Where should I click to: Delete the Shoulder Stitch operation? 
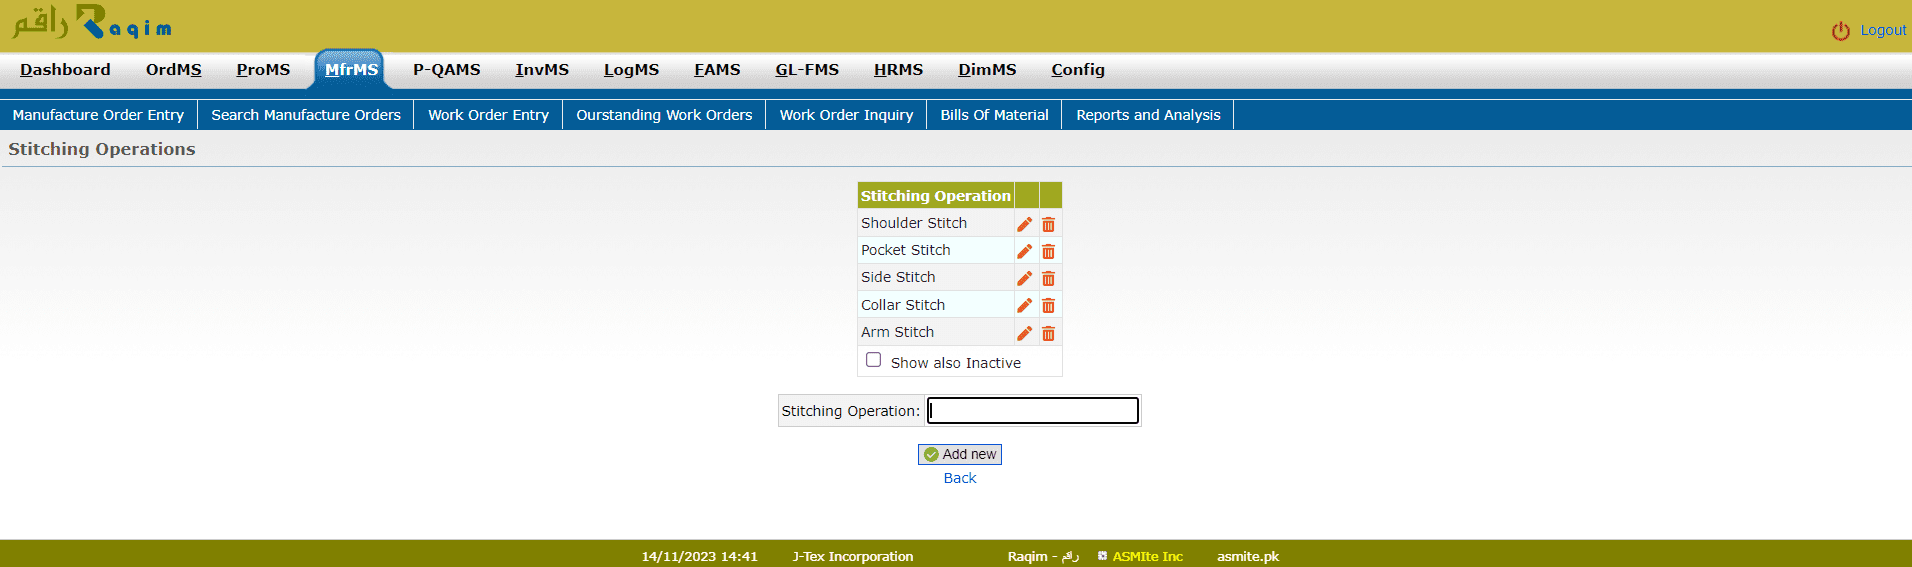[1048, 224]
